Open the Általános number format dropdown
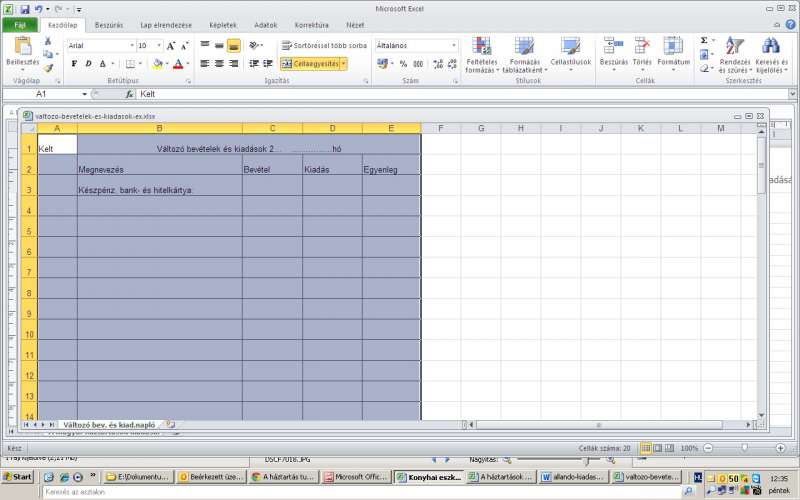 [454, 45]
